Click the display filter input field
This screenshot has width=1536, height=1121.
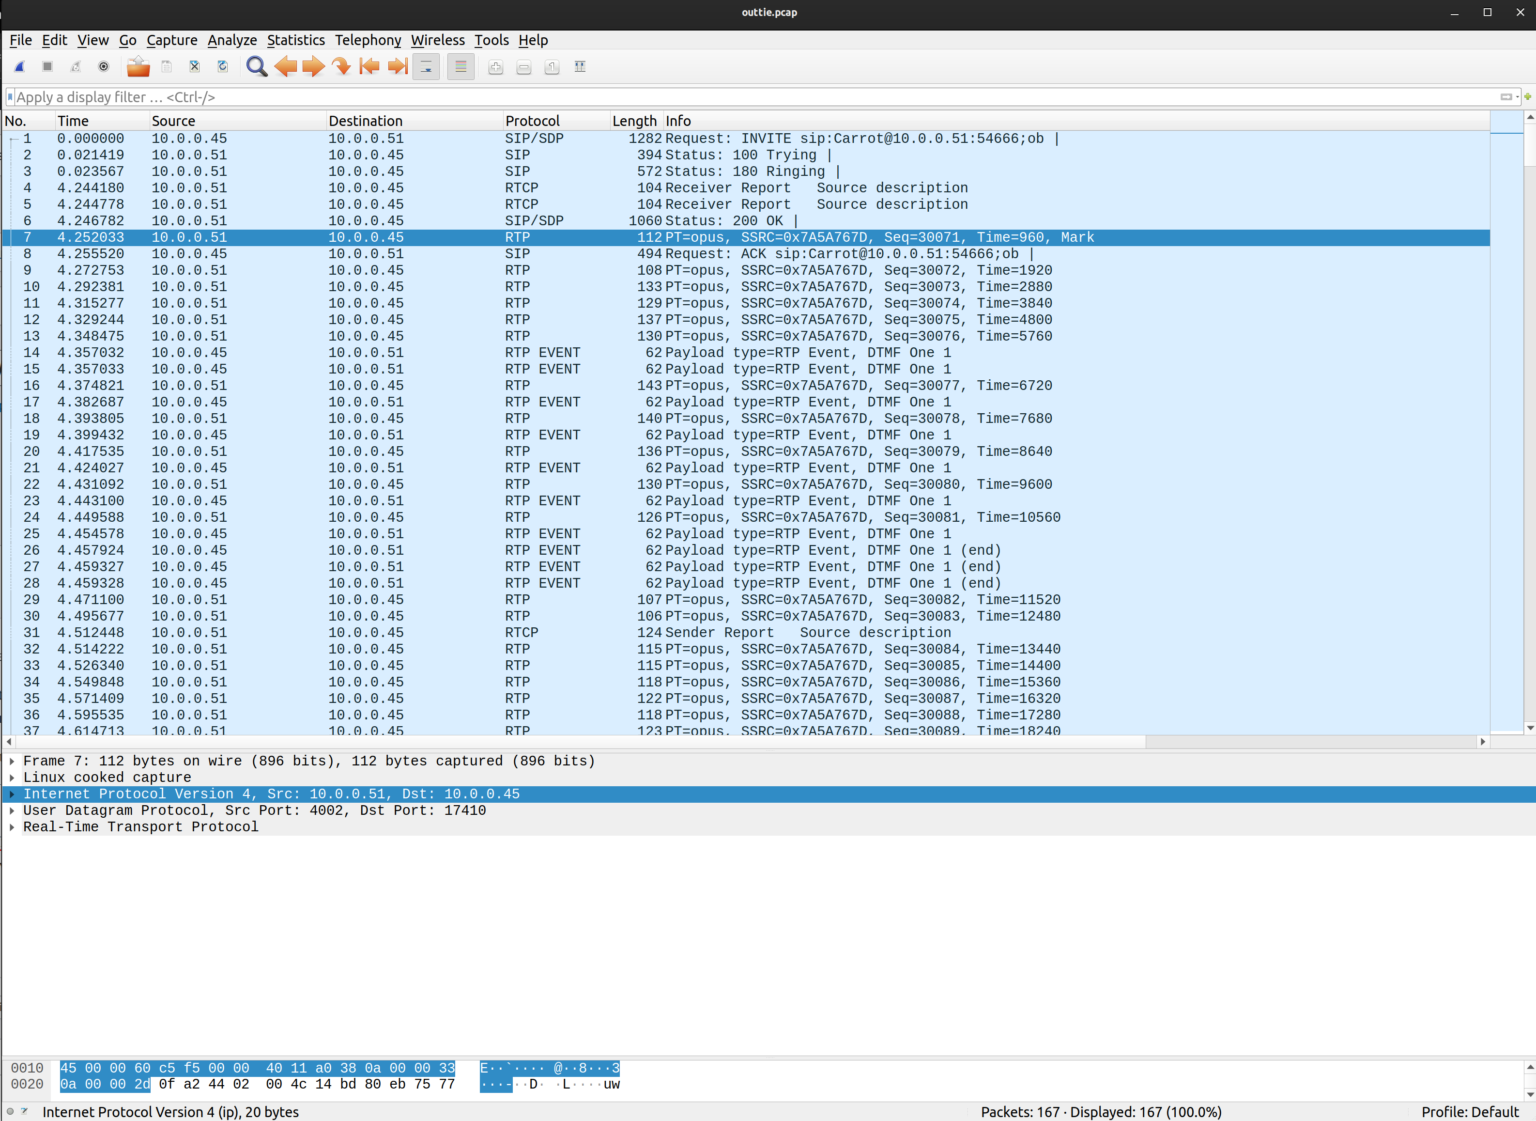tap(700, 97)
